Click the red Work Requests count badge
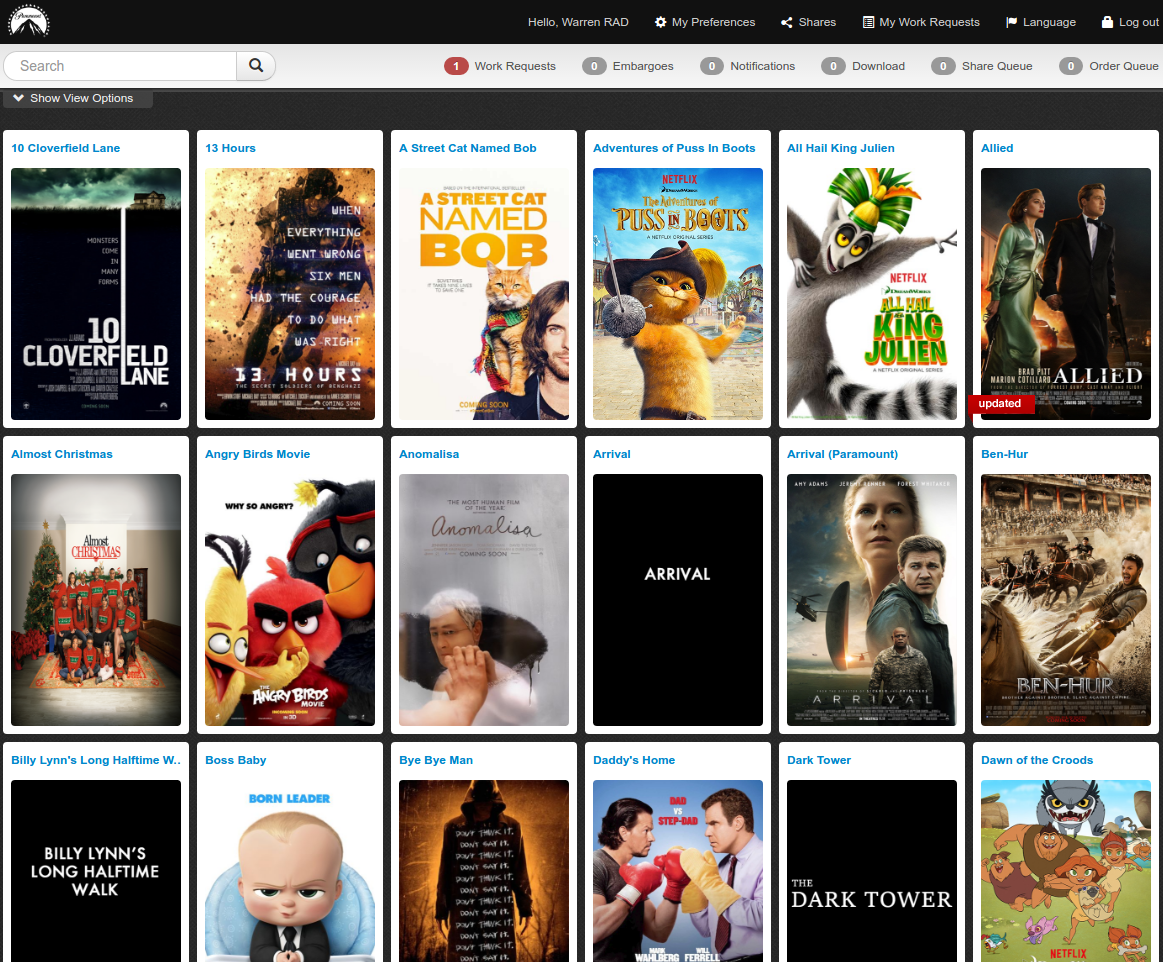Screen dimensions: 1163x962 (456, 66)
